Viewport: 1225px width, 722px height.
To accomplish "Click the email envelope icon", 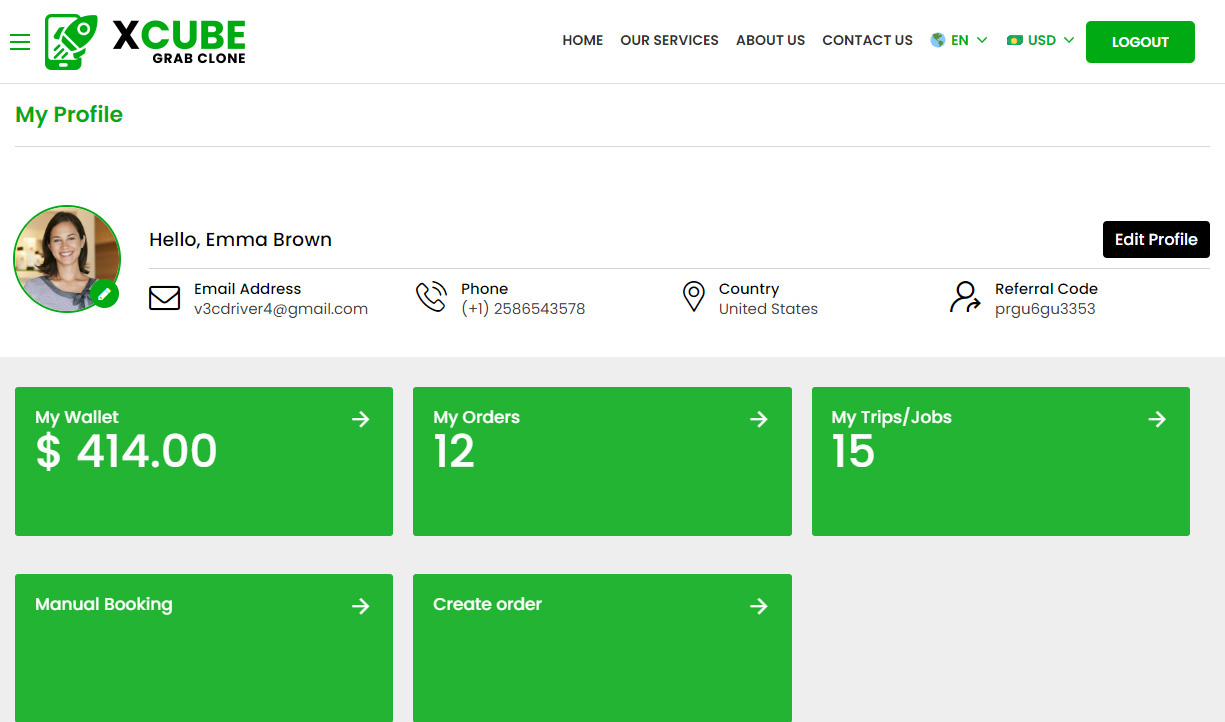I will pyautogui.click(x=164, y=298).
